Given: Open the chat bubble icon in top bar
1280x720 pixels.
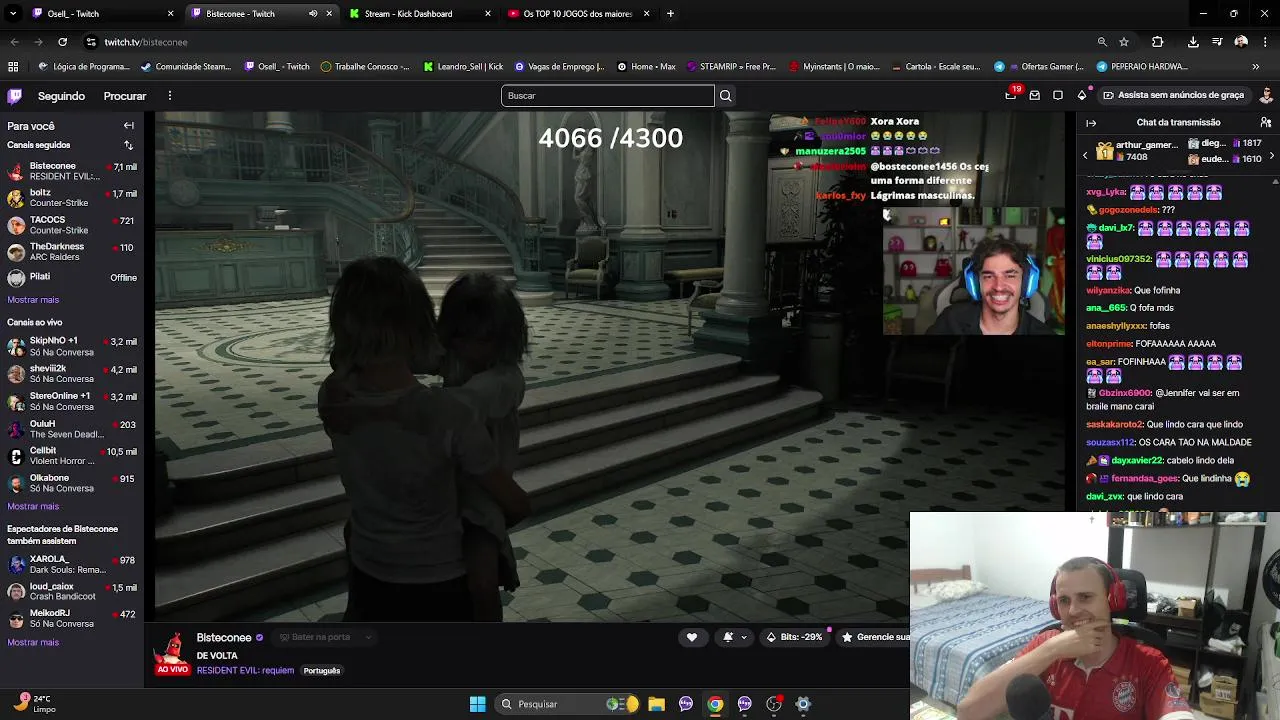Looking at the screenshot, I should pos(1058,95).
